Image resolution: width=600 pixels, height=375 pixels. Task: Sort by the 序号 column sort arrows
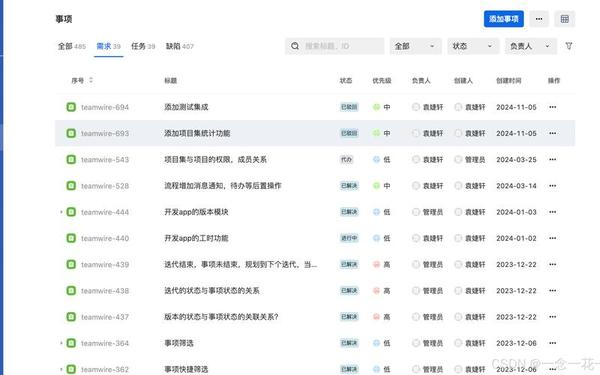point(91,80)
